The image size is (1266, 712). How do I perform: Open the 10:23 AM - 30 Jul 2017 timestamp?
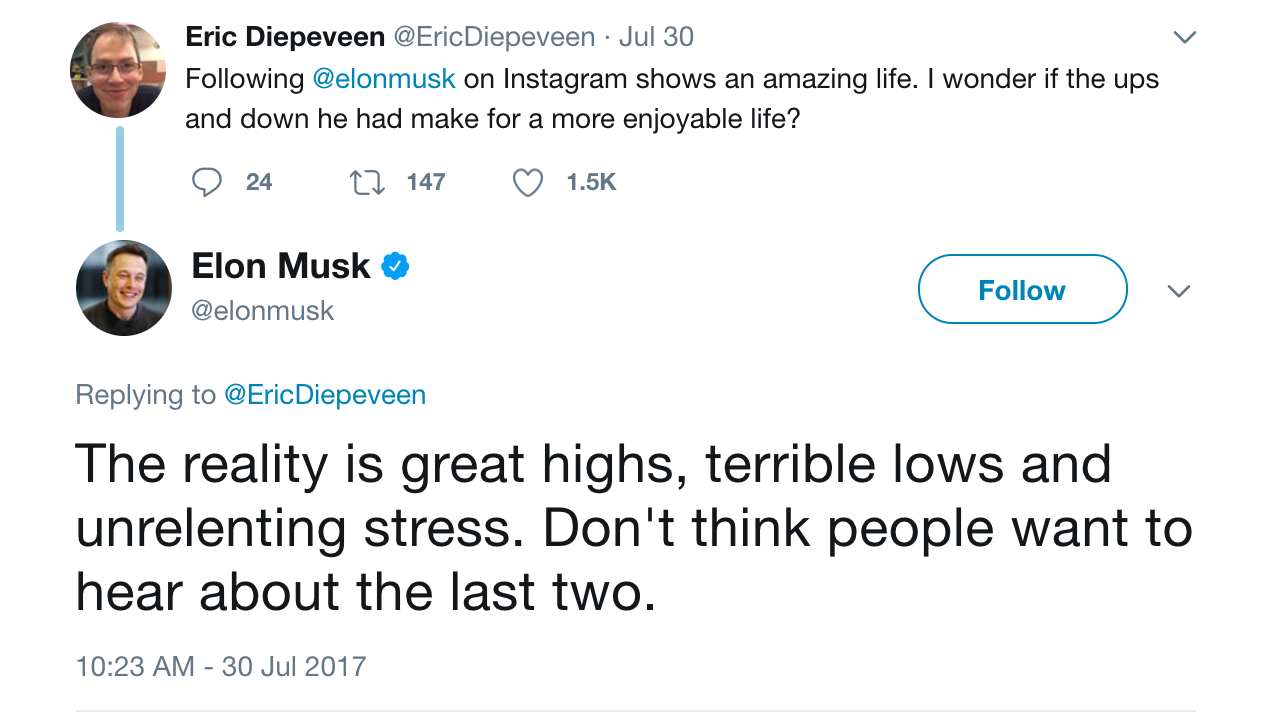(221, 666)
